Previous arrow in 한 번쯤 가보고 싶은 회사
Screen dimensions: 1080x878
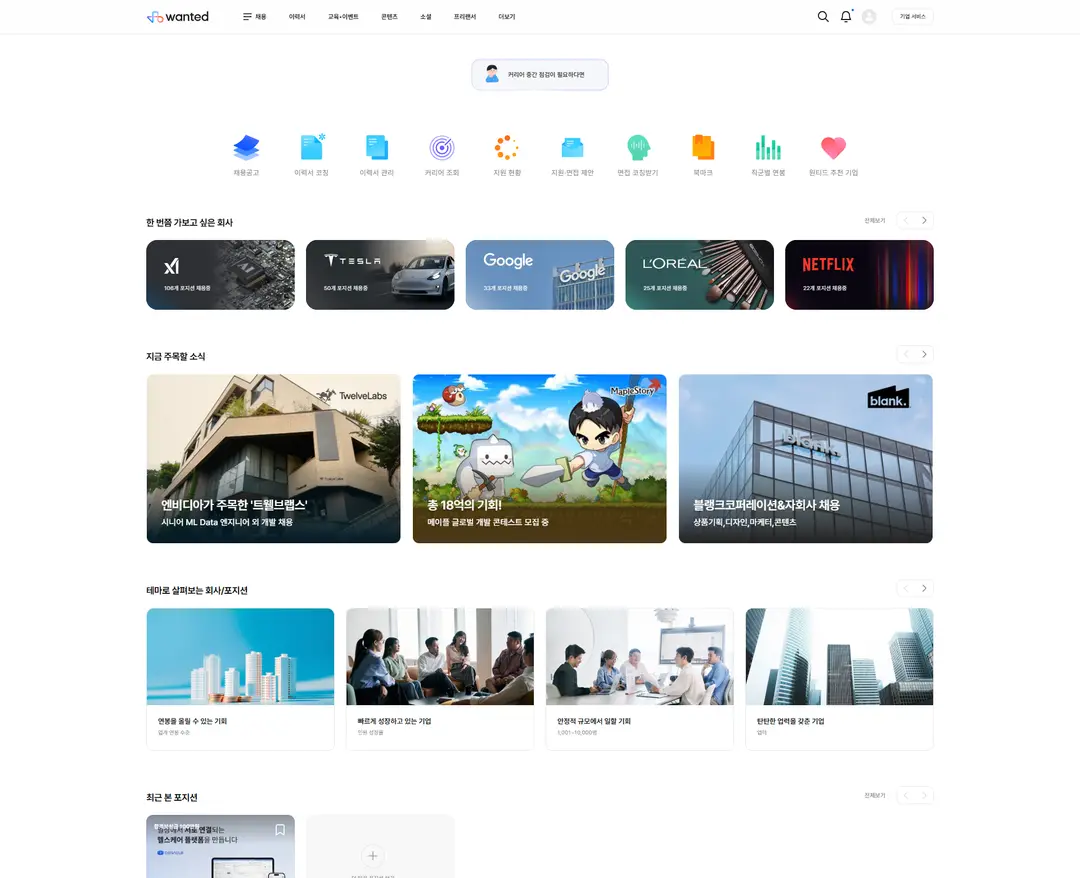click(x=906, y=220)
